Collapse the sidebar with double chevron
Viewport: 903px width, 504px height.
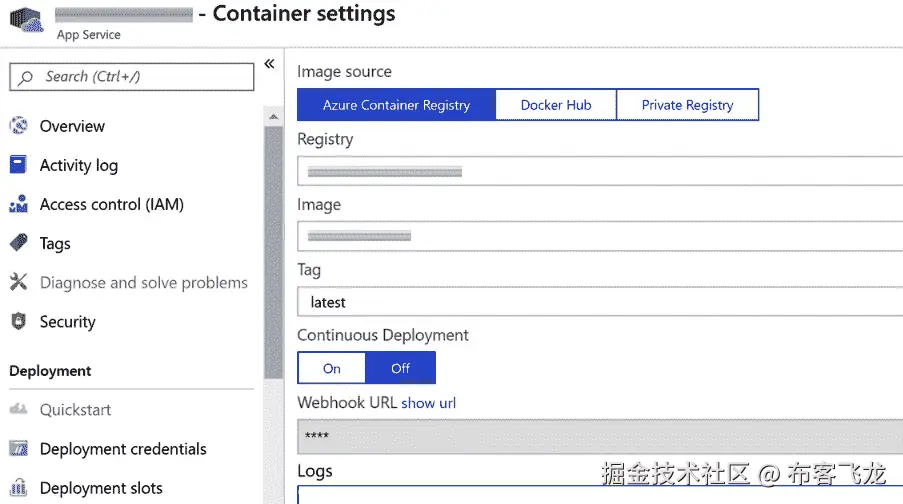pyautogui.click(x=270, y=64)
